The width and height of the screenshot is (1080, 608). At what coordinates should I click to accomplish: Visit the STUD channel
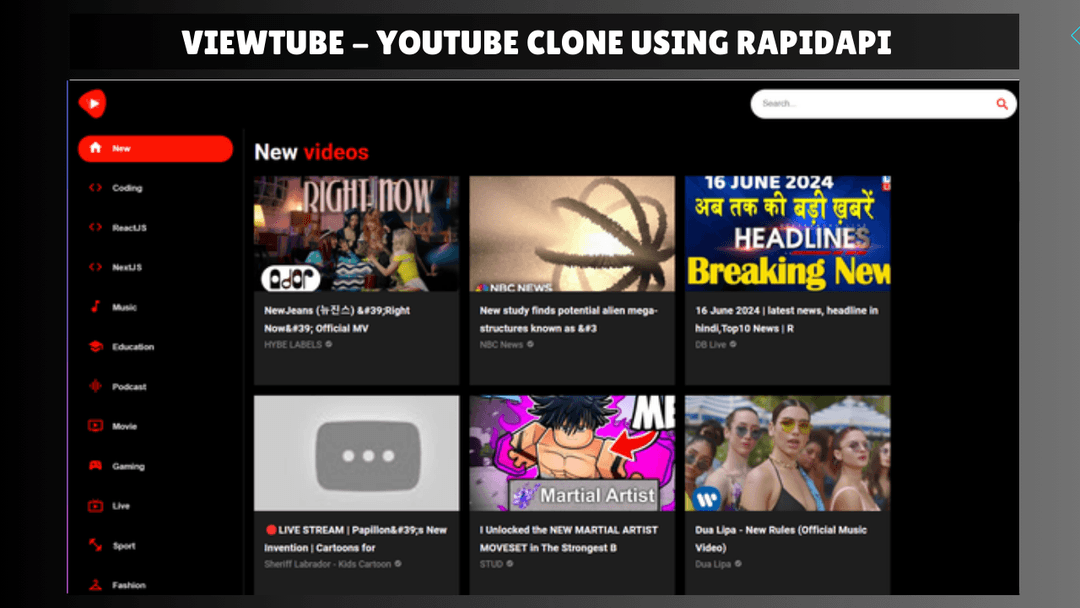(x=491, y=564)
